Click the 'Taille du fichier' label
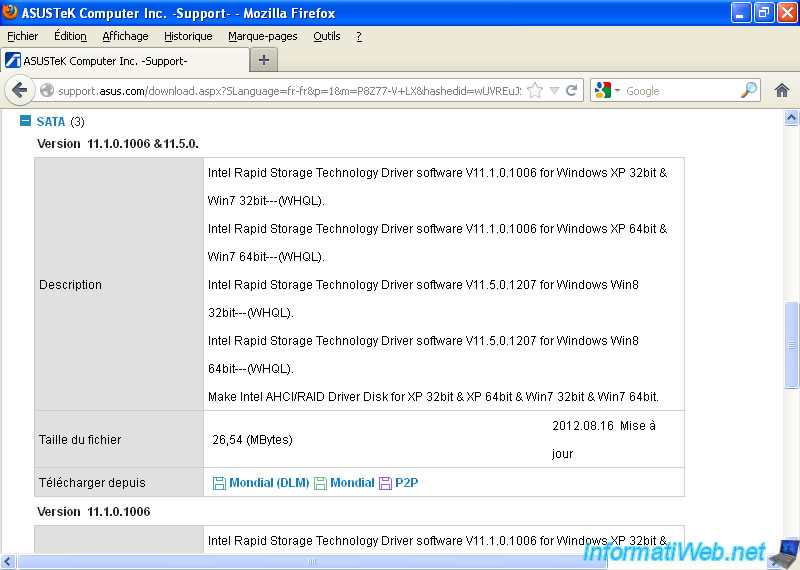Screen dimensions: 800x570 coord(80,440)
